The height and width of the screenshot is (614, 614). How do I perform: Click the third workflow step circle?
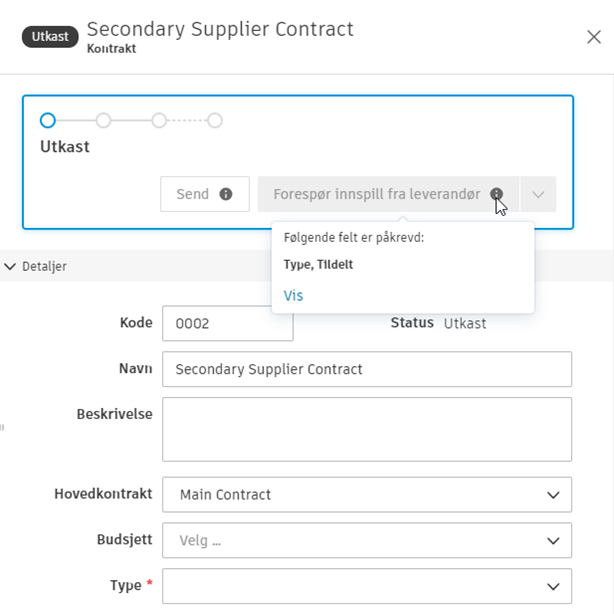159,121
